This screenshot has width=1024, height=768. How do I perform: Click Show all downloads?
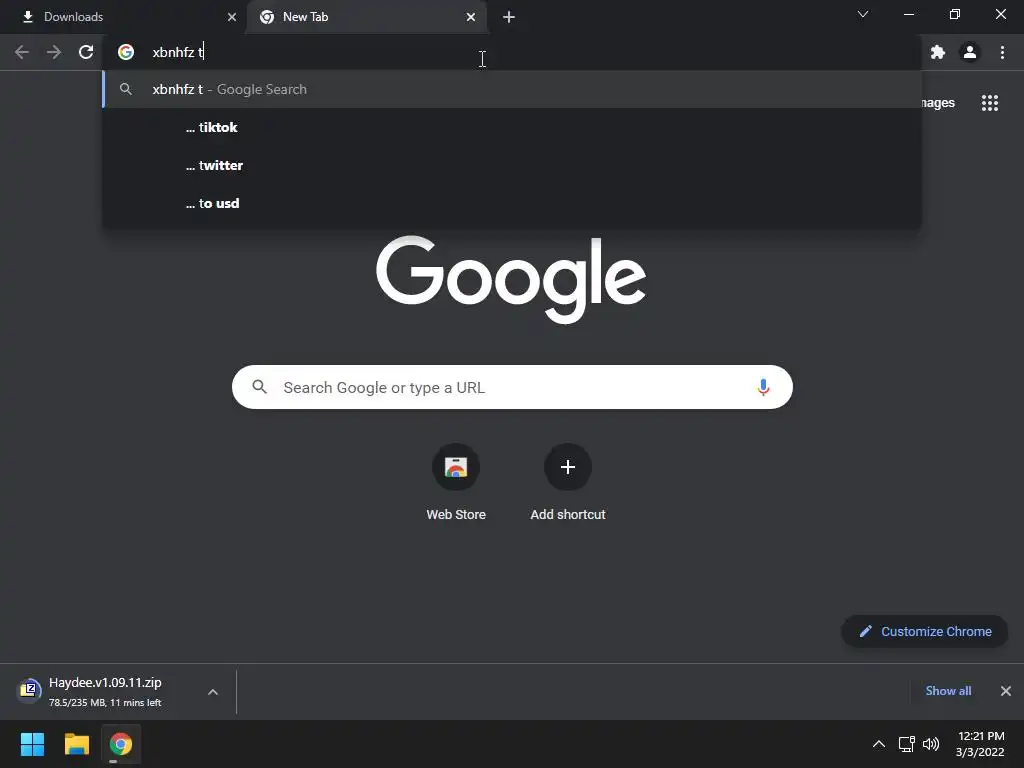948,691
